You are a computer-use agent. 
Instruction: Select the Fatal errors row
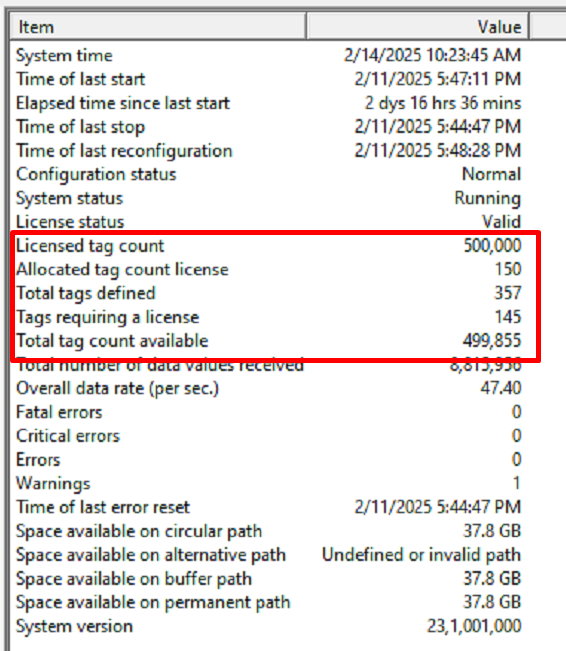click(269, 412)
